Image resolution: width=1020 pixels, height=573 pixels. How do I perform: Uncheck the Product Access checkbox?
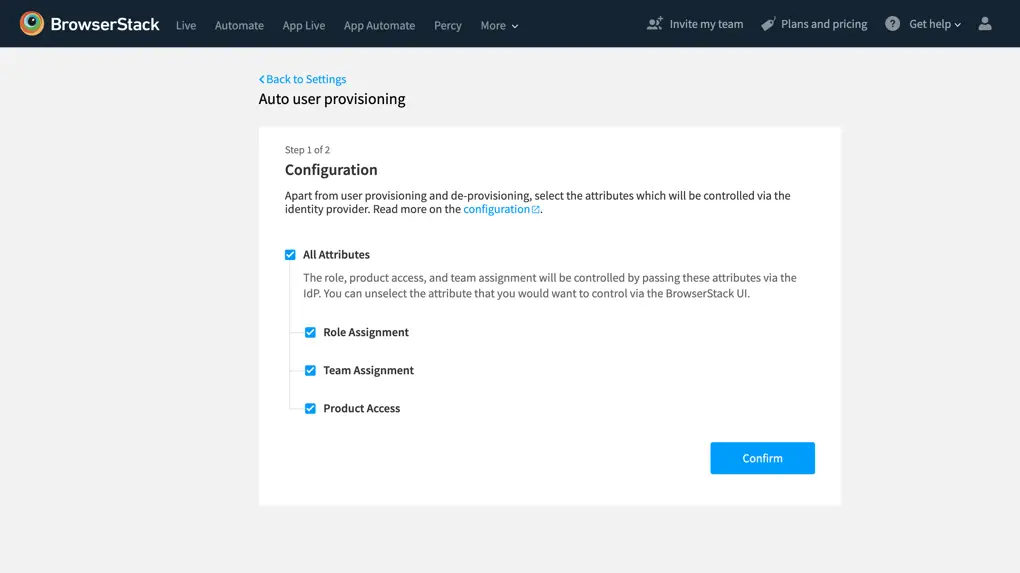coord(310,409)
